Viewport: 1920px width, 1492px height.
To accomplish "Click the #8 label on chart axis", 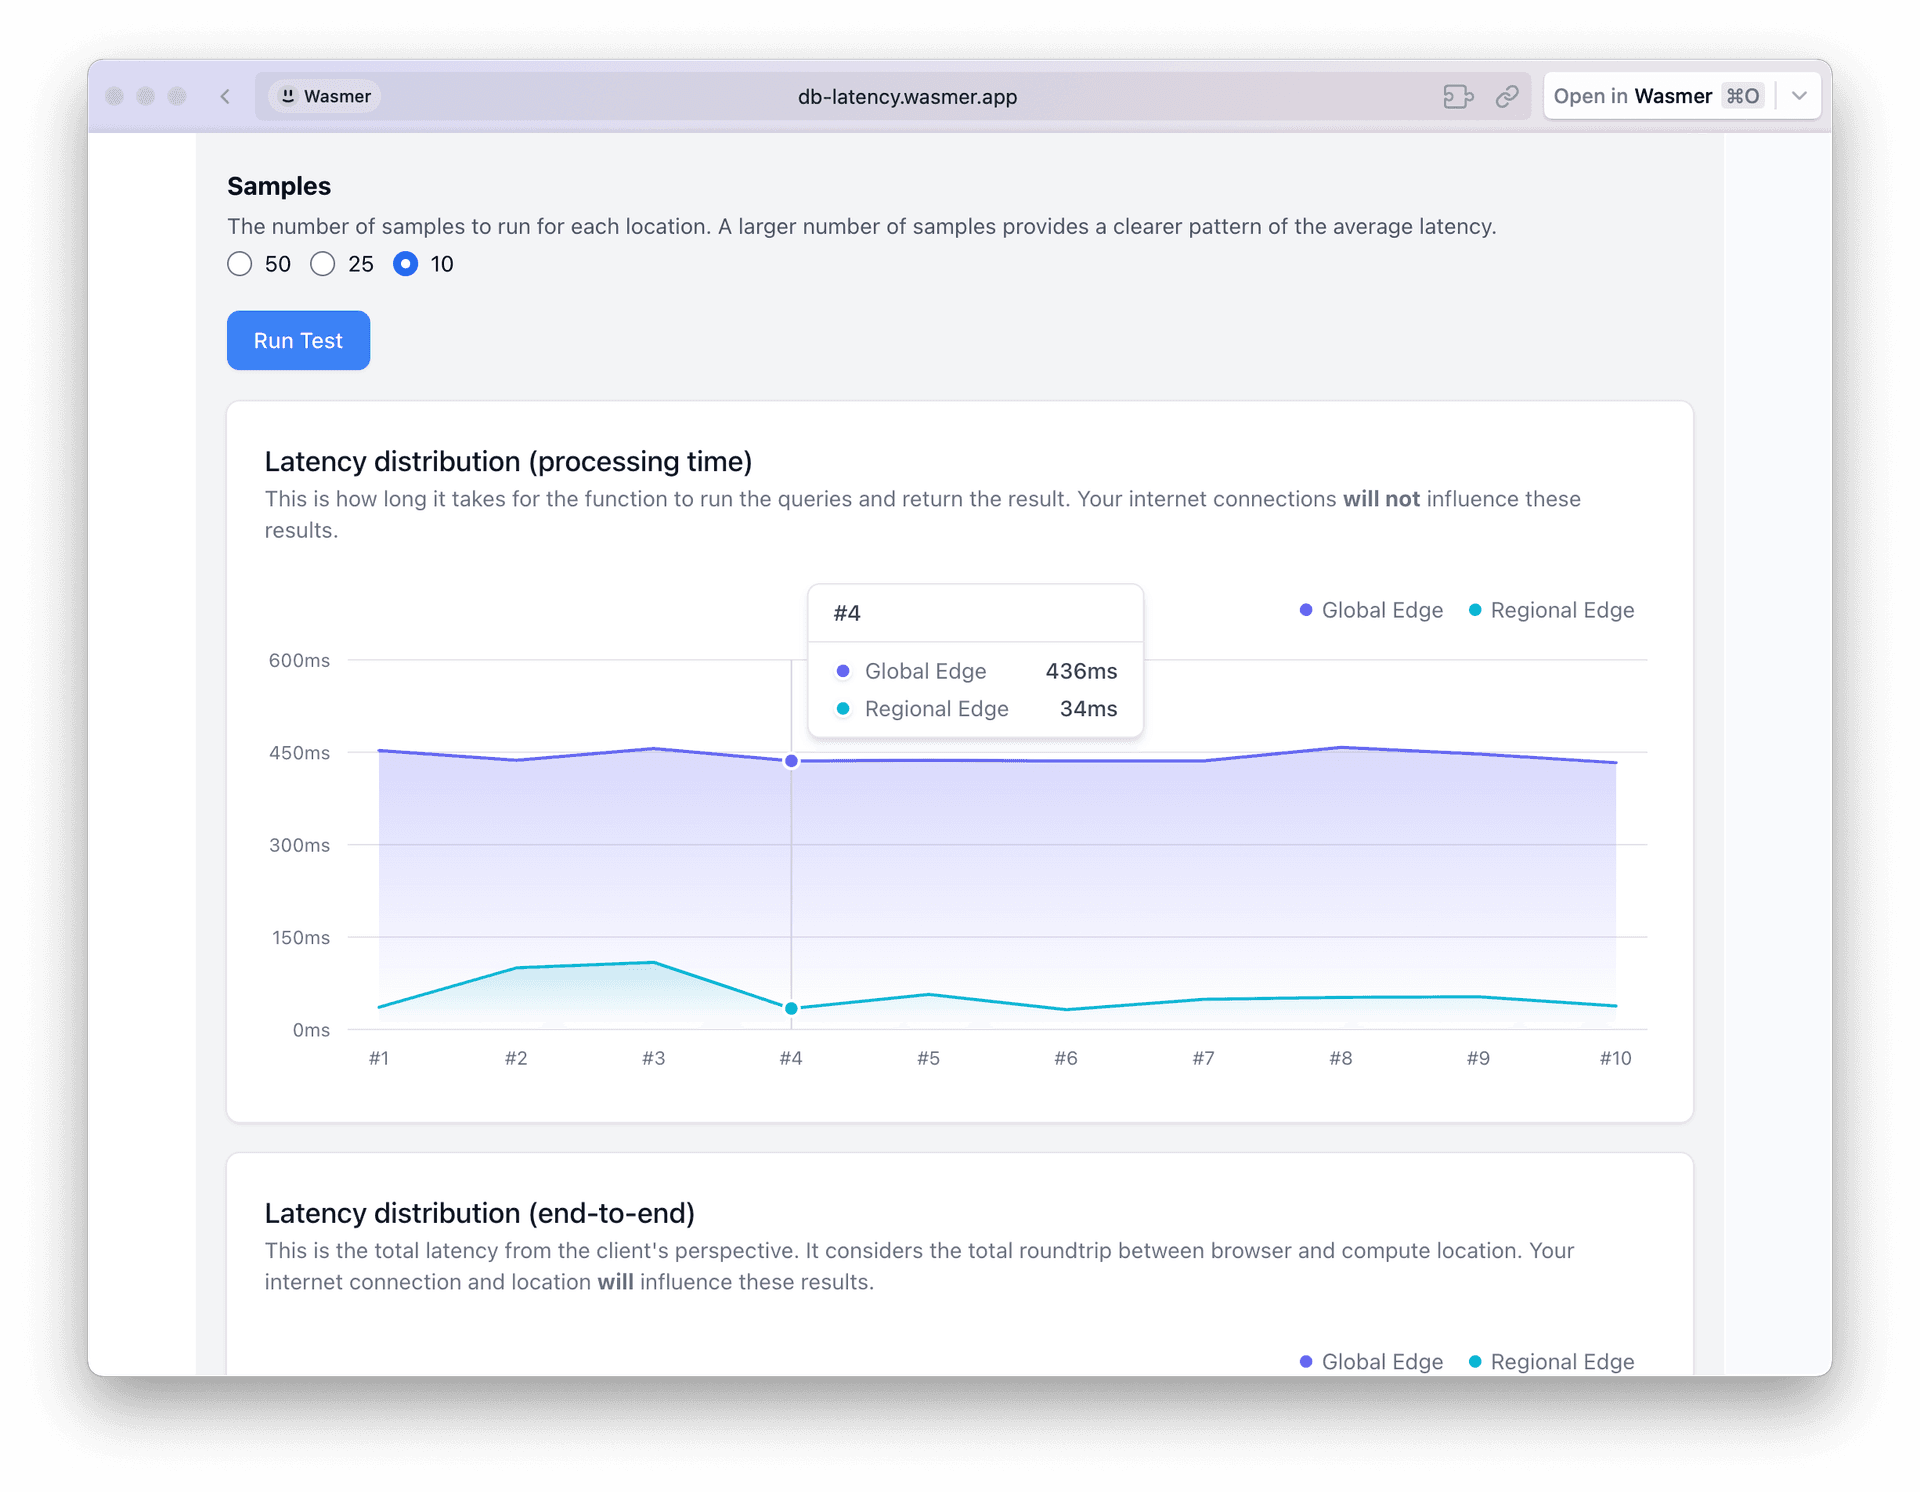I will point(1340,1058).
